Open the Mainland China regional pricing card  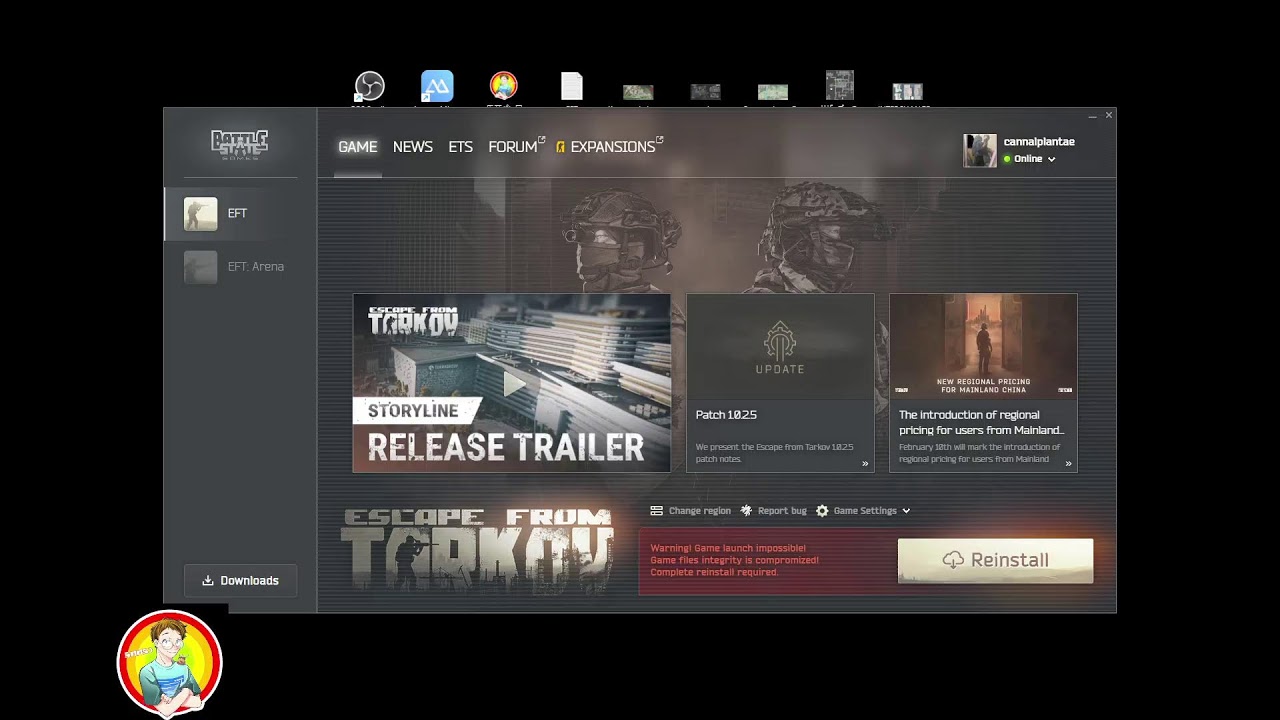tap(983, 383)
